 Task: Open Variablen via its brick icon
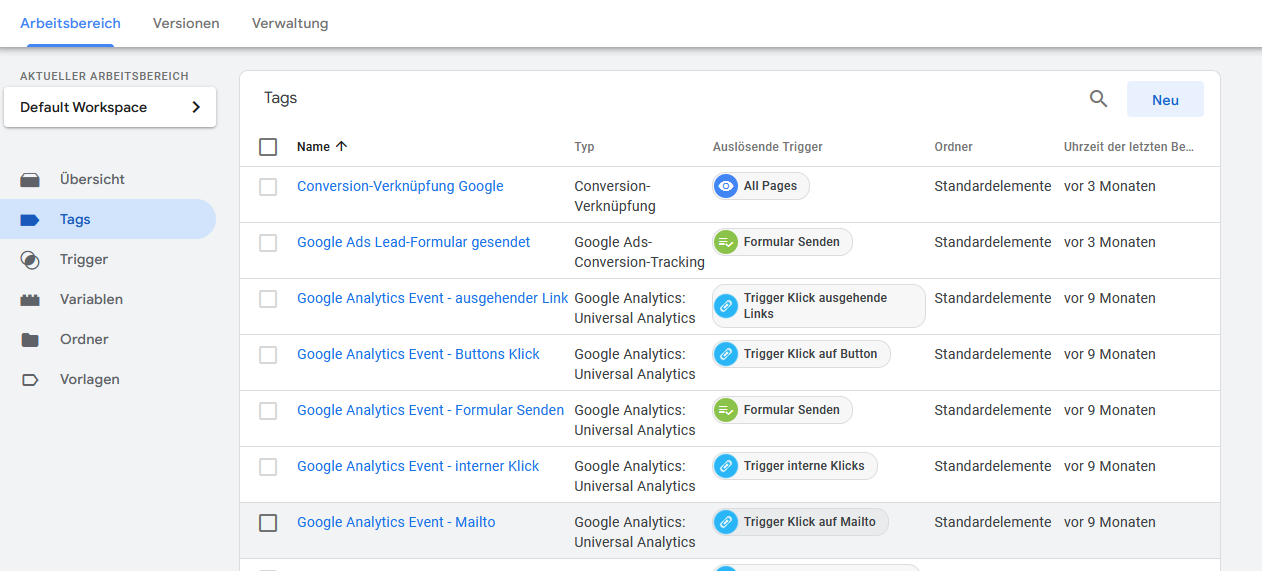(x=30, y=300)
